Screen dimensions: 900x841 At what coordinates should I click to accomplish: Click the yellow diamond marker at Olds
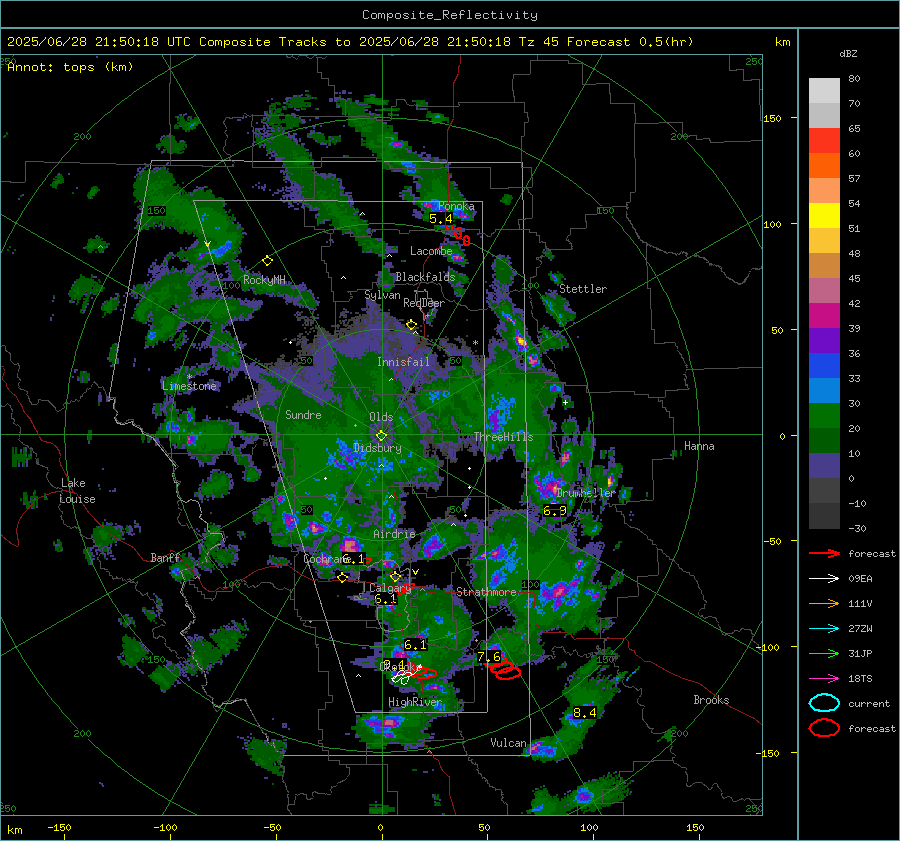point(381,436)
